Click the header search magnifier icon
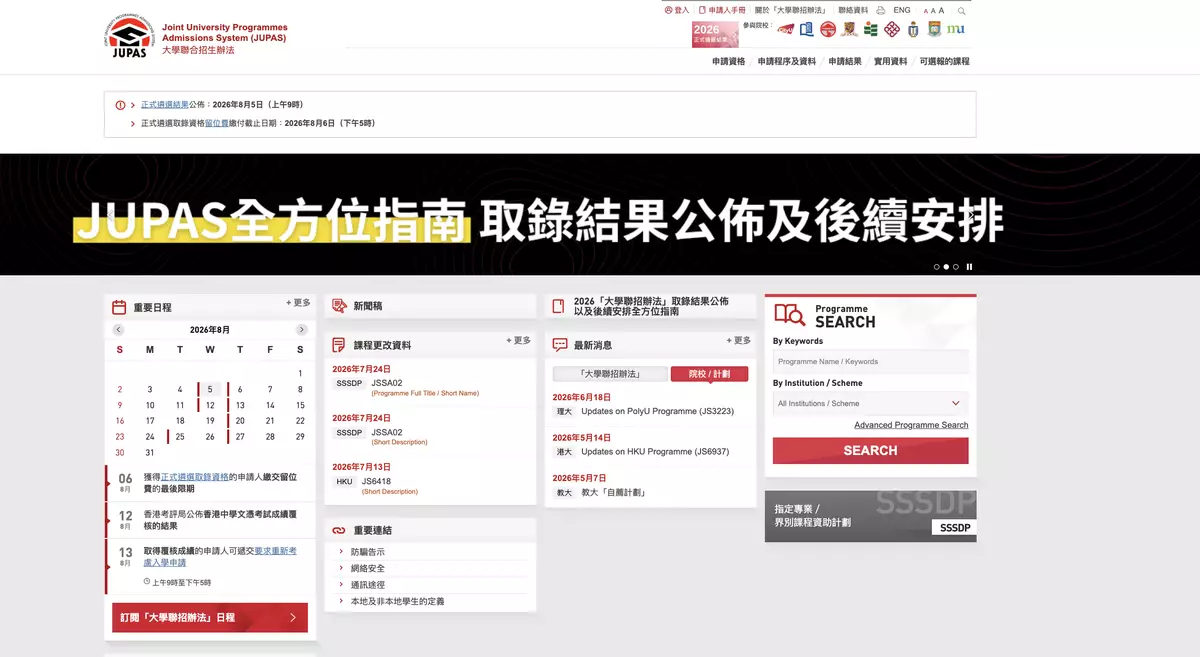The height and width of the screenshot is (657, 1200). (x=961, y=11)
